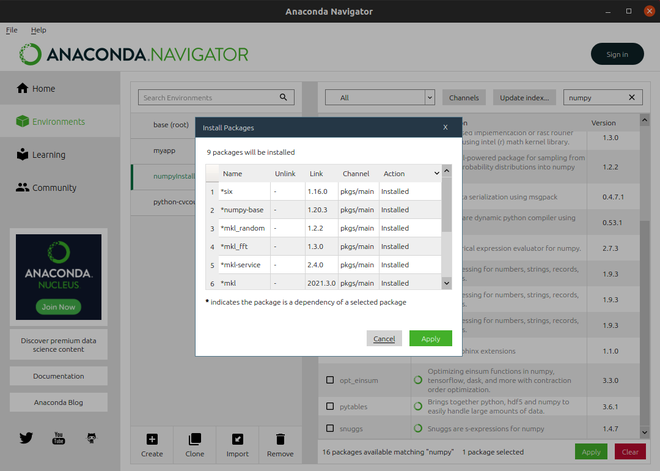Image resolution: width=660 pixels, height=471 pixels.
Task: Click the Search Environments input field
Action: [x=216, y=97]
